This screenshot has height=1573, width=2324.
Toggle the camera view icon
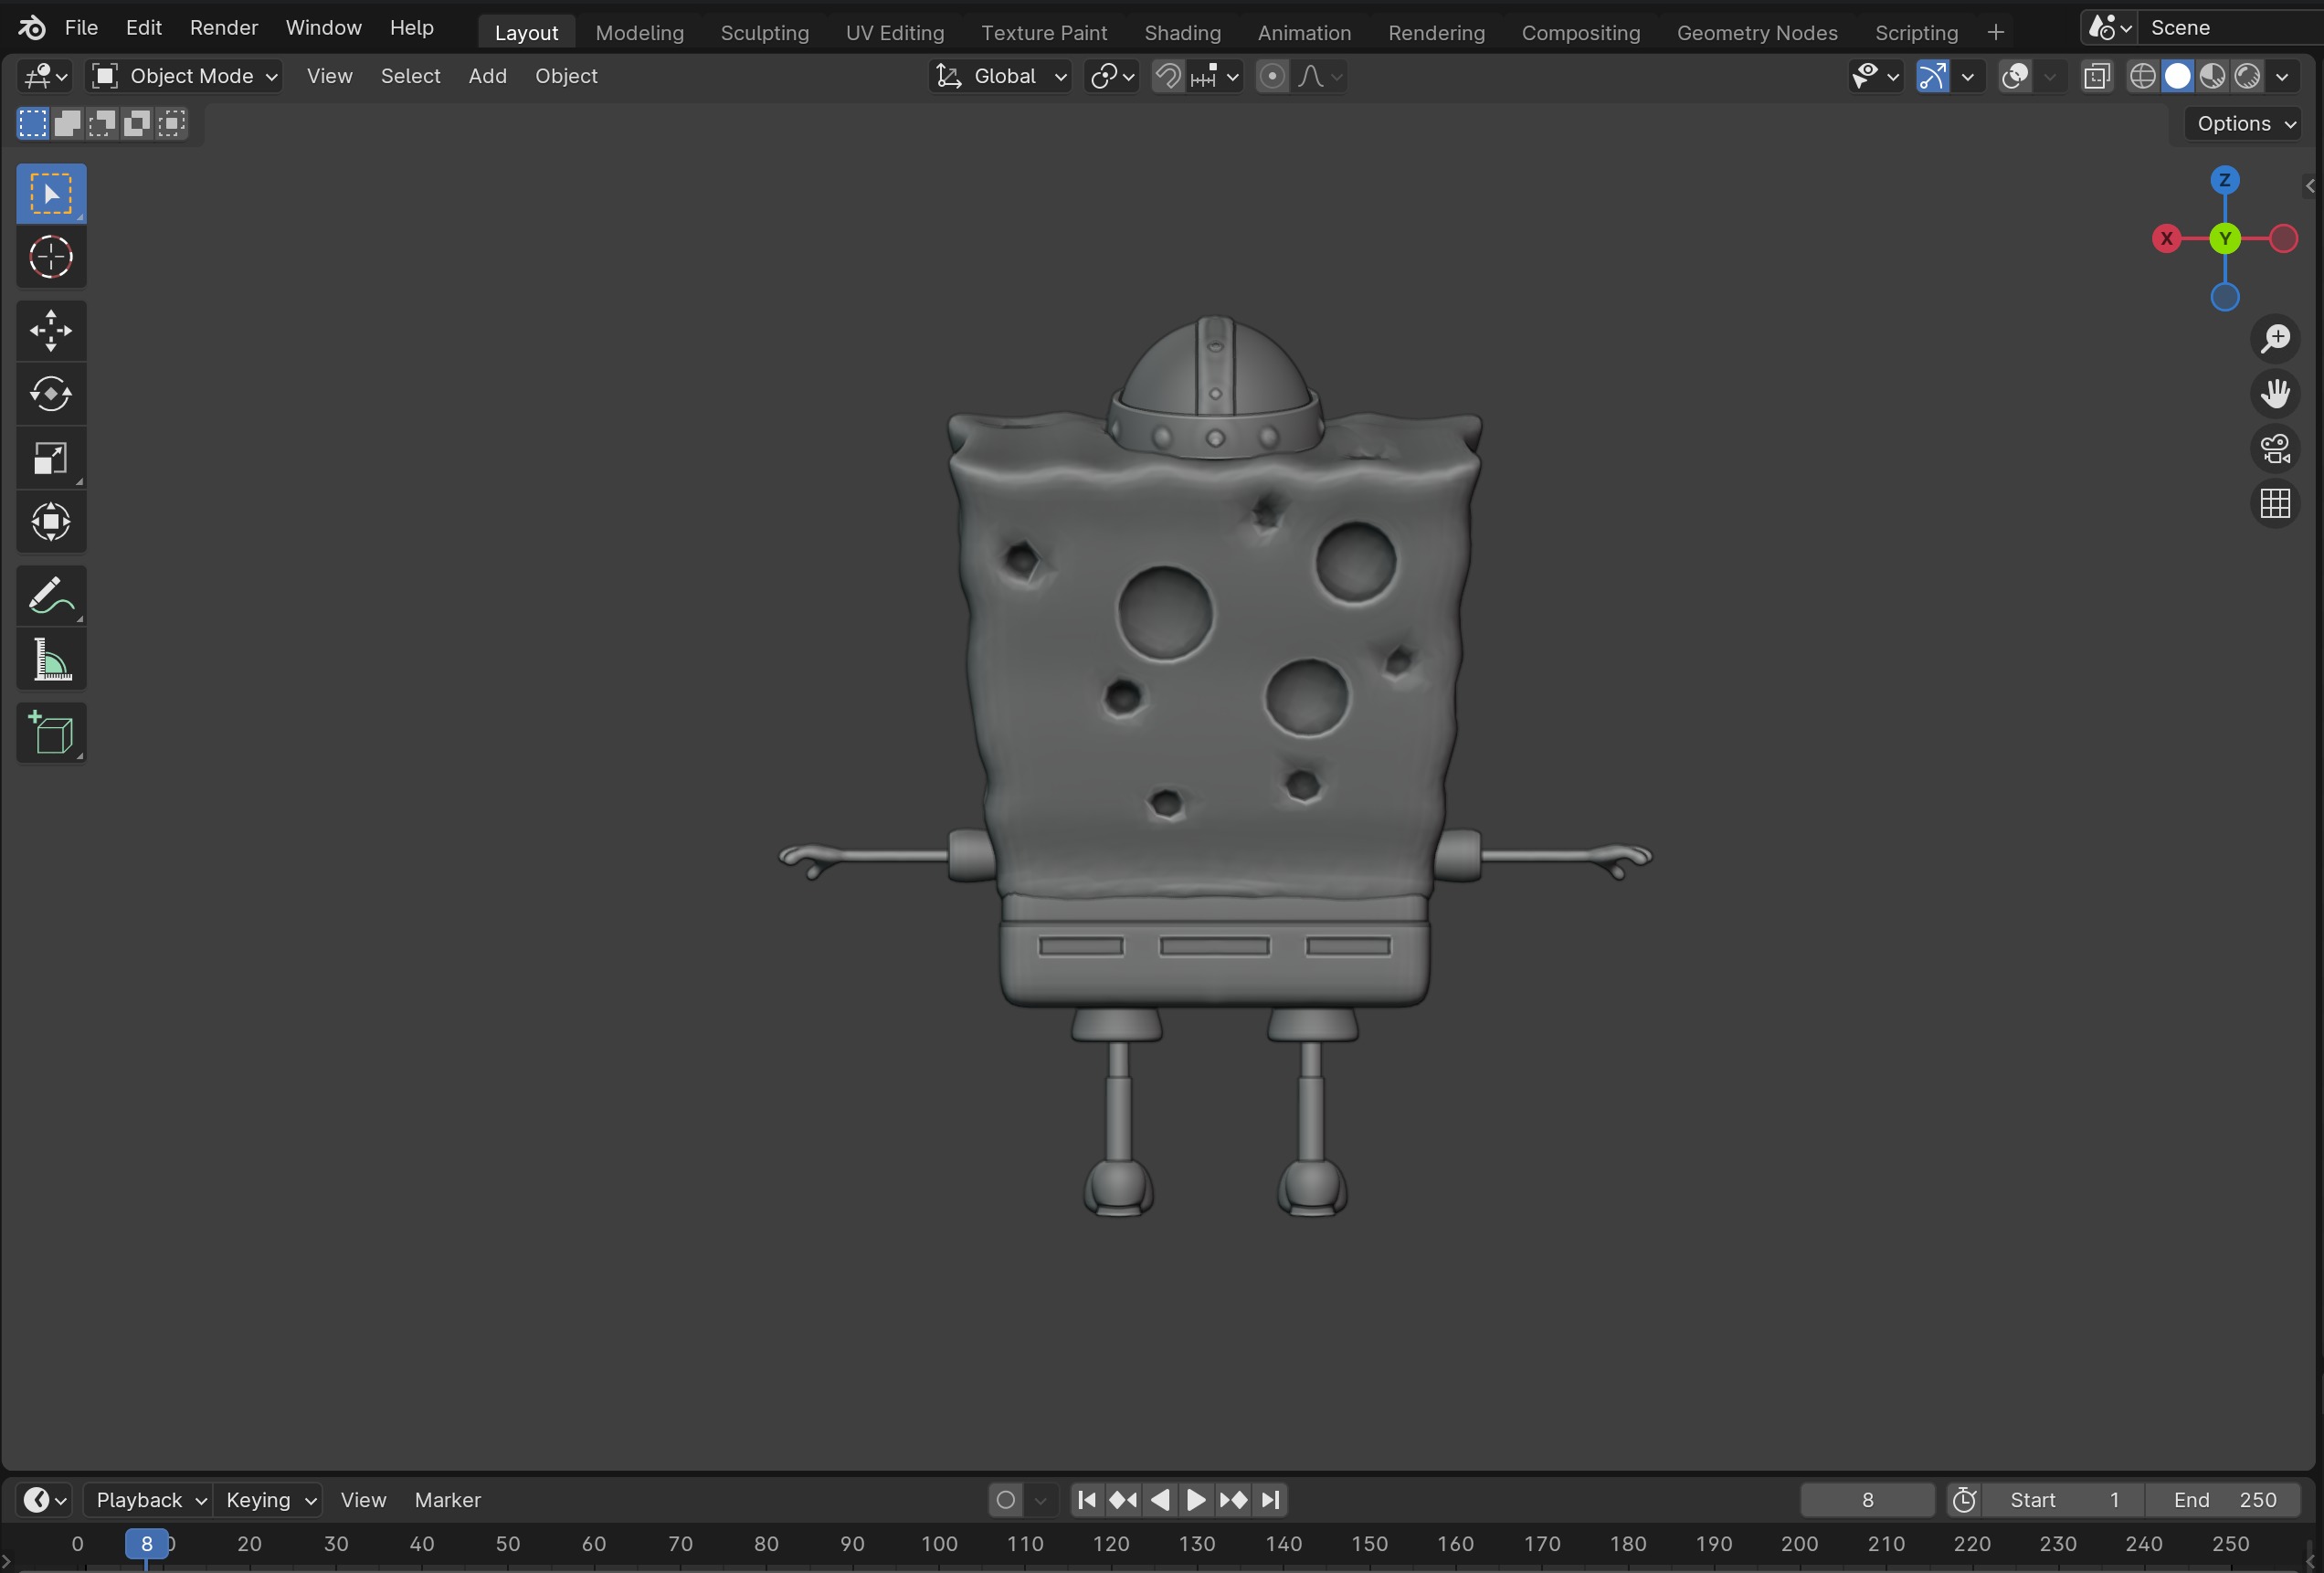point(2275,449)
